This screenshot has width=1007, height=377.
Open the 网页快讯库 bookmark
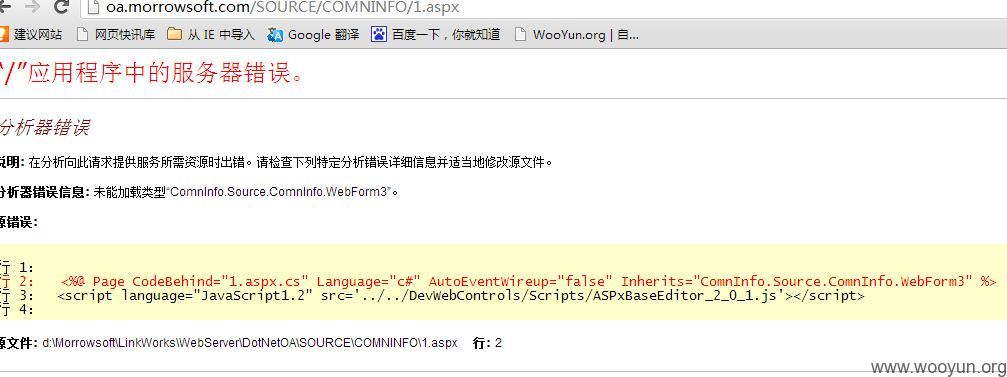point(116,35)
